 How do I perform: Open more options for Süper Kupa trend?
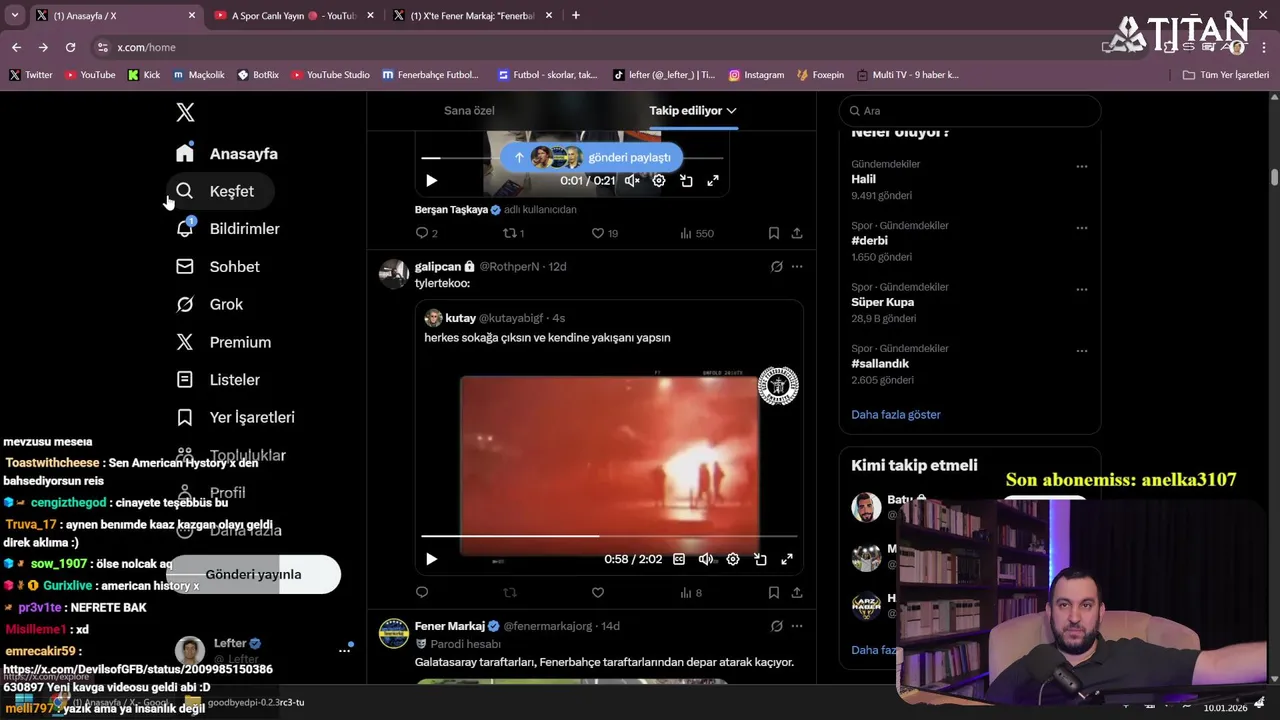(1081, 290)
